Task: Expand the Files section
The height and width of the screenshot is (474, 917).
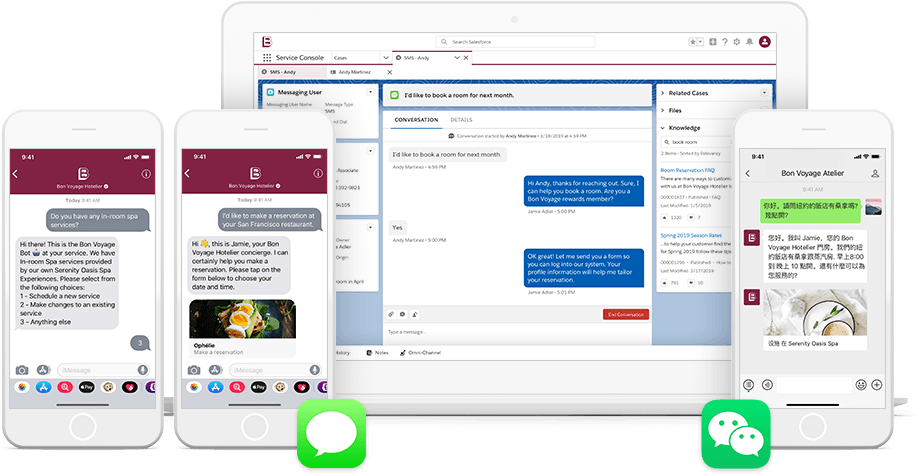Action: click(x=663, y=110)
